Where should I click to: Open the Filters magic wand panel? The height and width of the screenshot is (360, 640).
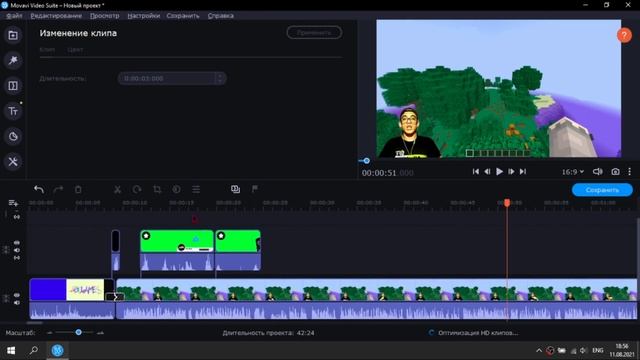(13, 60)
